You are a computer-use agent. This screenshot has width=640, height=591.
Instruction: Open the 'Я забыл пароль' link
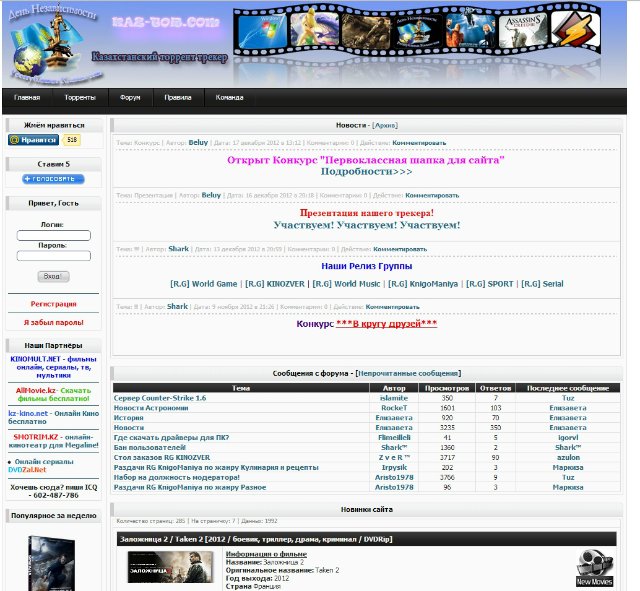(x=53, y=323)
